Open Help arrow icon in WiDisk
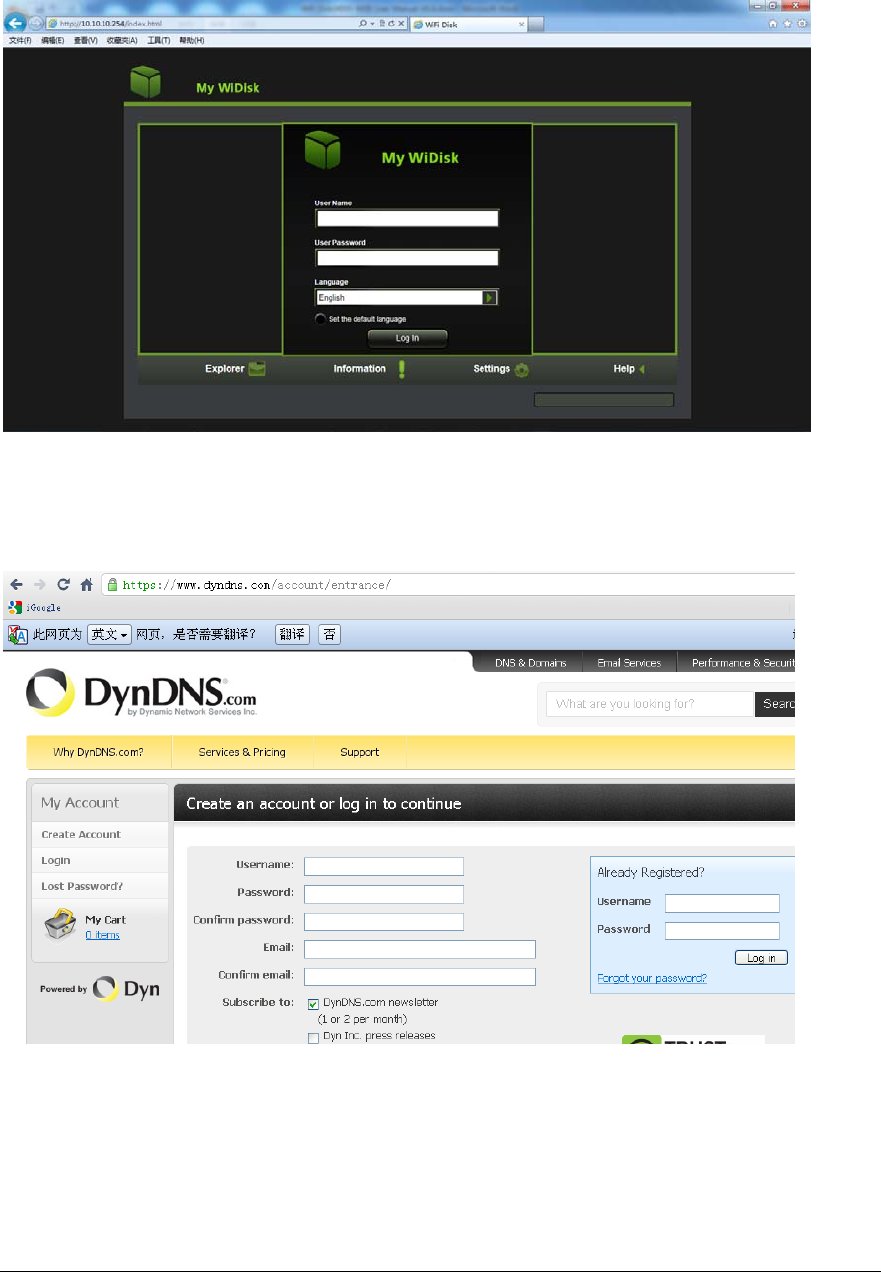The height and width of the screenshot is (1272, 881). tap(642, 369)
